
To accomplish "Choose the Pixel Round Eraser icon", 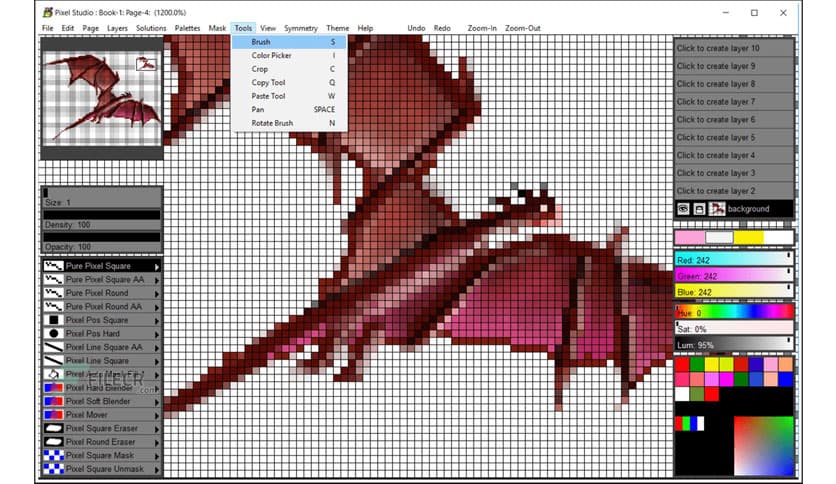I will pos(53,442).
